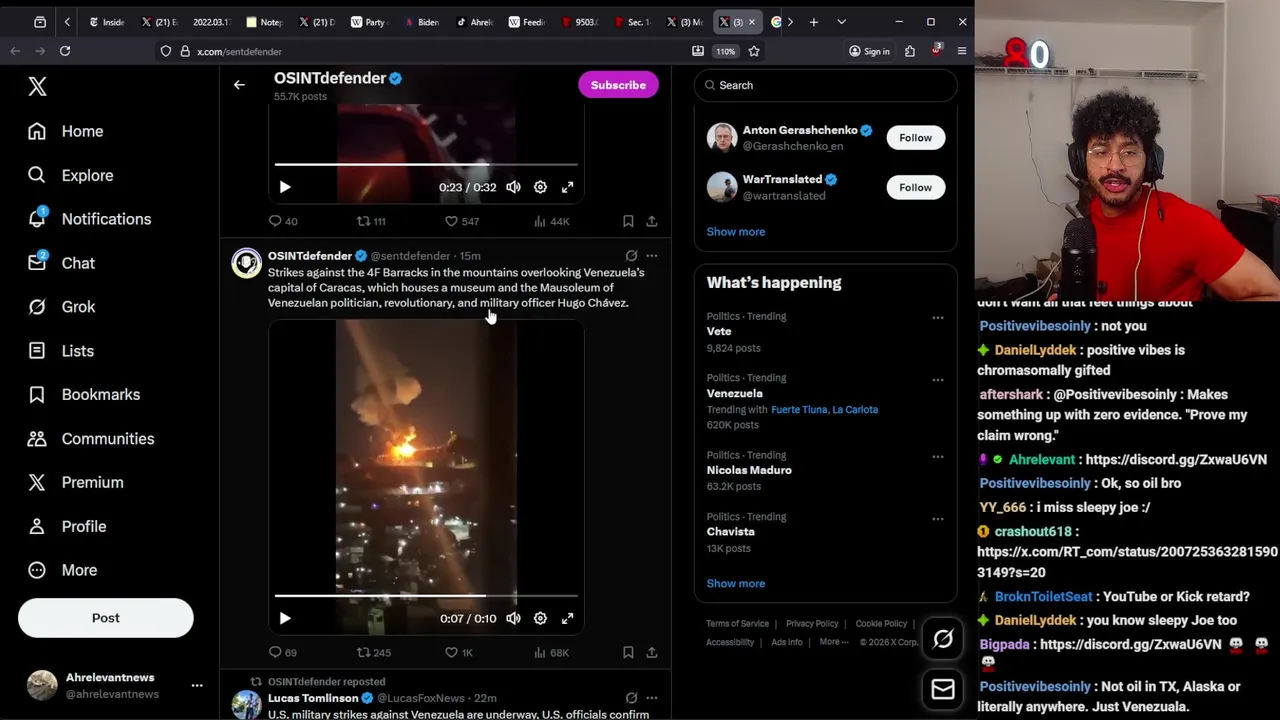This screenshot has width=1280, height=720.
Task: Expand the More menu in sidebar
Action: point(62,570)
